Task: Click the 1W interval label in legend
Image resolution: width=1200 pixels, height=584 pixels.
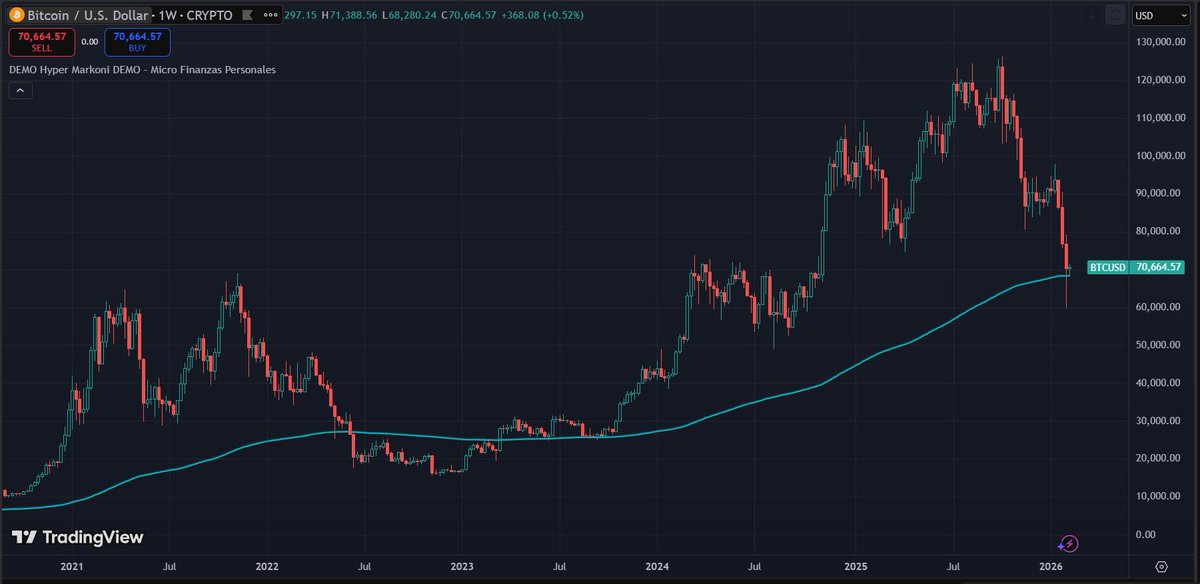Action: [167, 16]
